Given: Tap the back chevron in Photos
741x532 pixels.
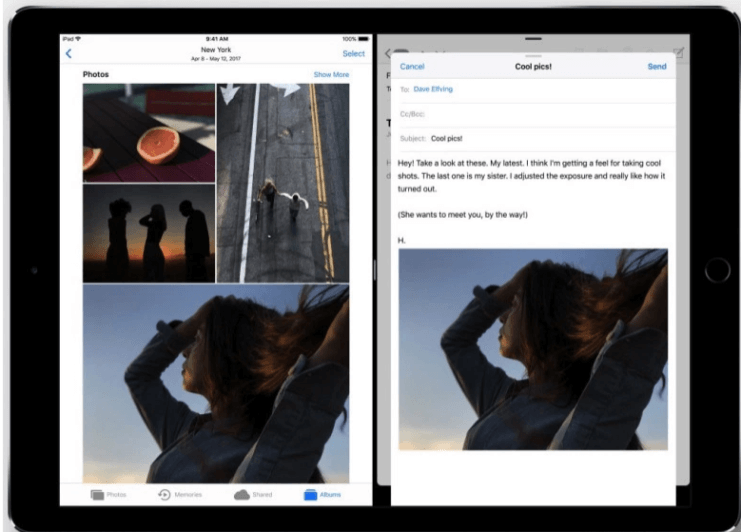Looking at the screenshot, I should [x=68, y=53].
